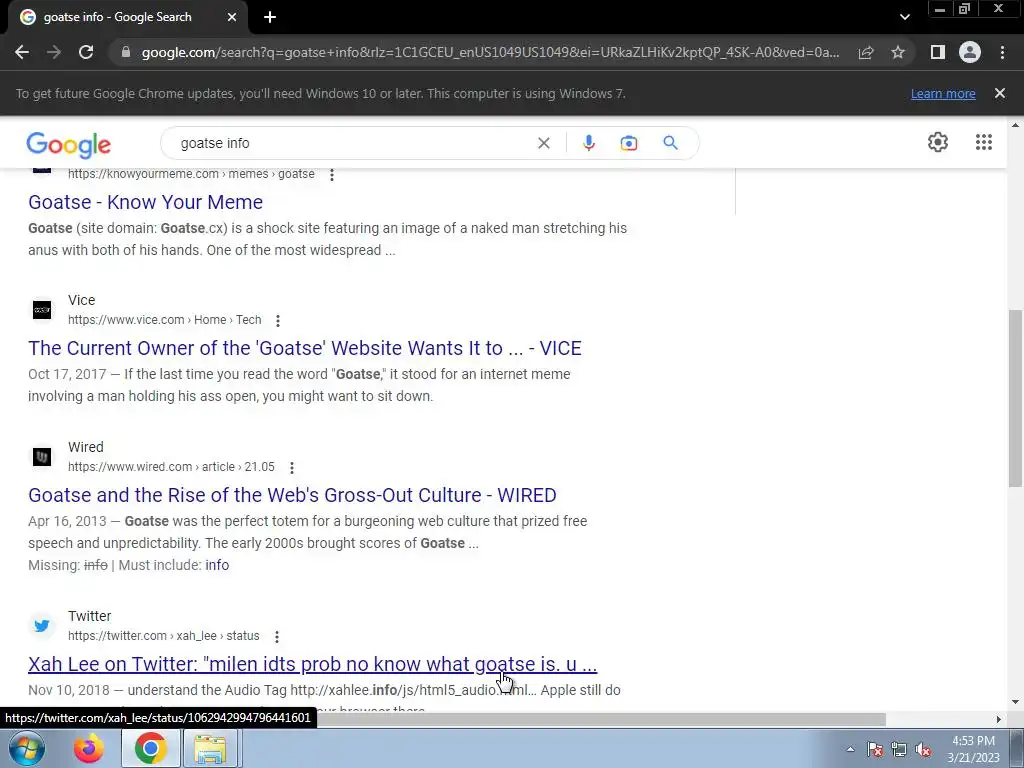Open Chrome side panel icon
The image size is (1024, 768).
938,52
